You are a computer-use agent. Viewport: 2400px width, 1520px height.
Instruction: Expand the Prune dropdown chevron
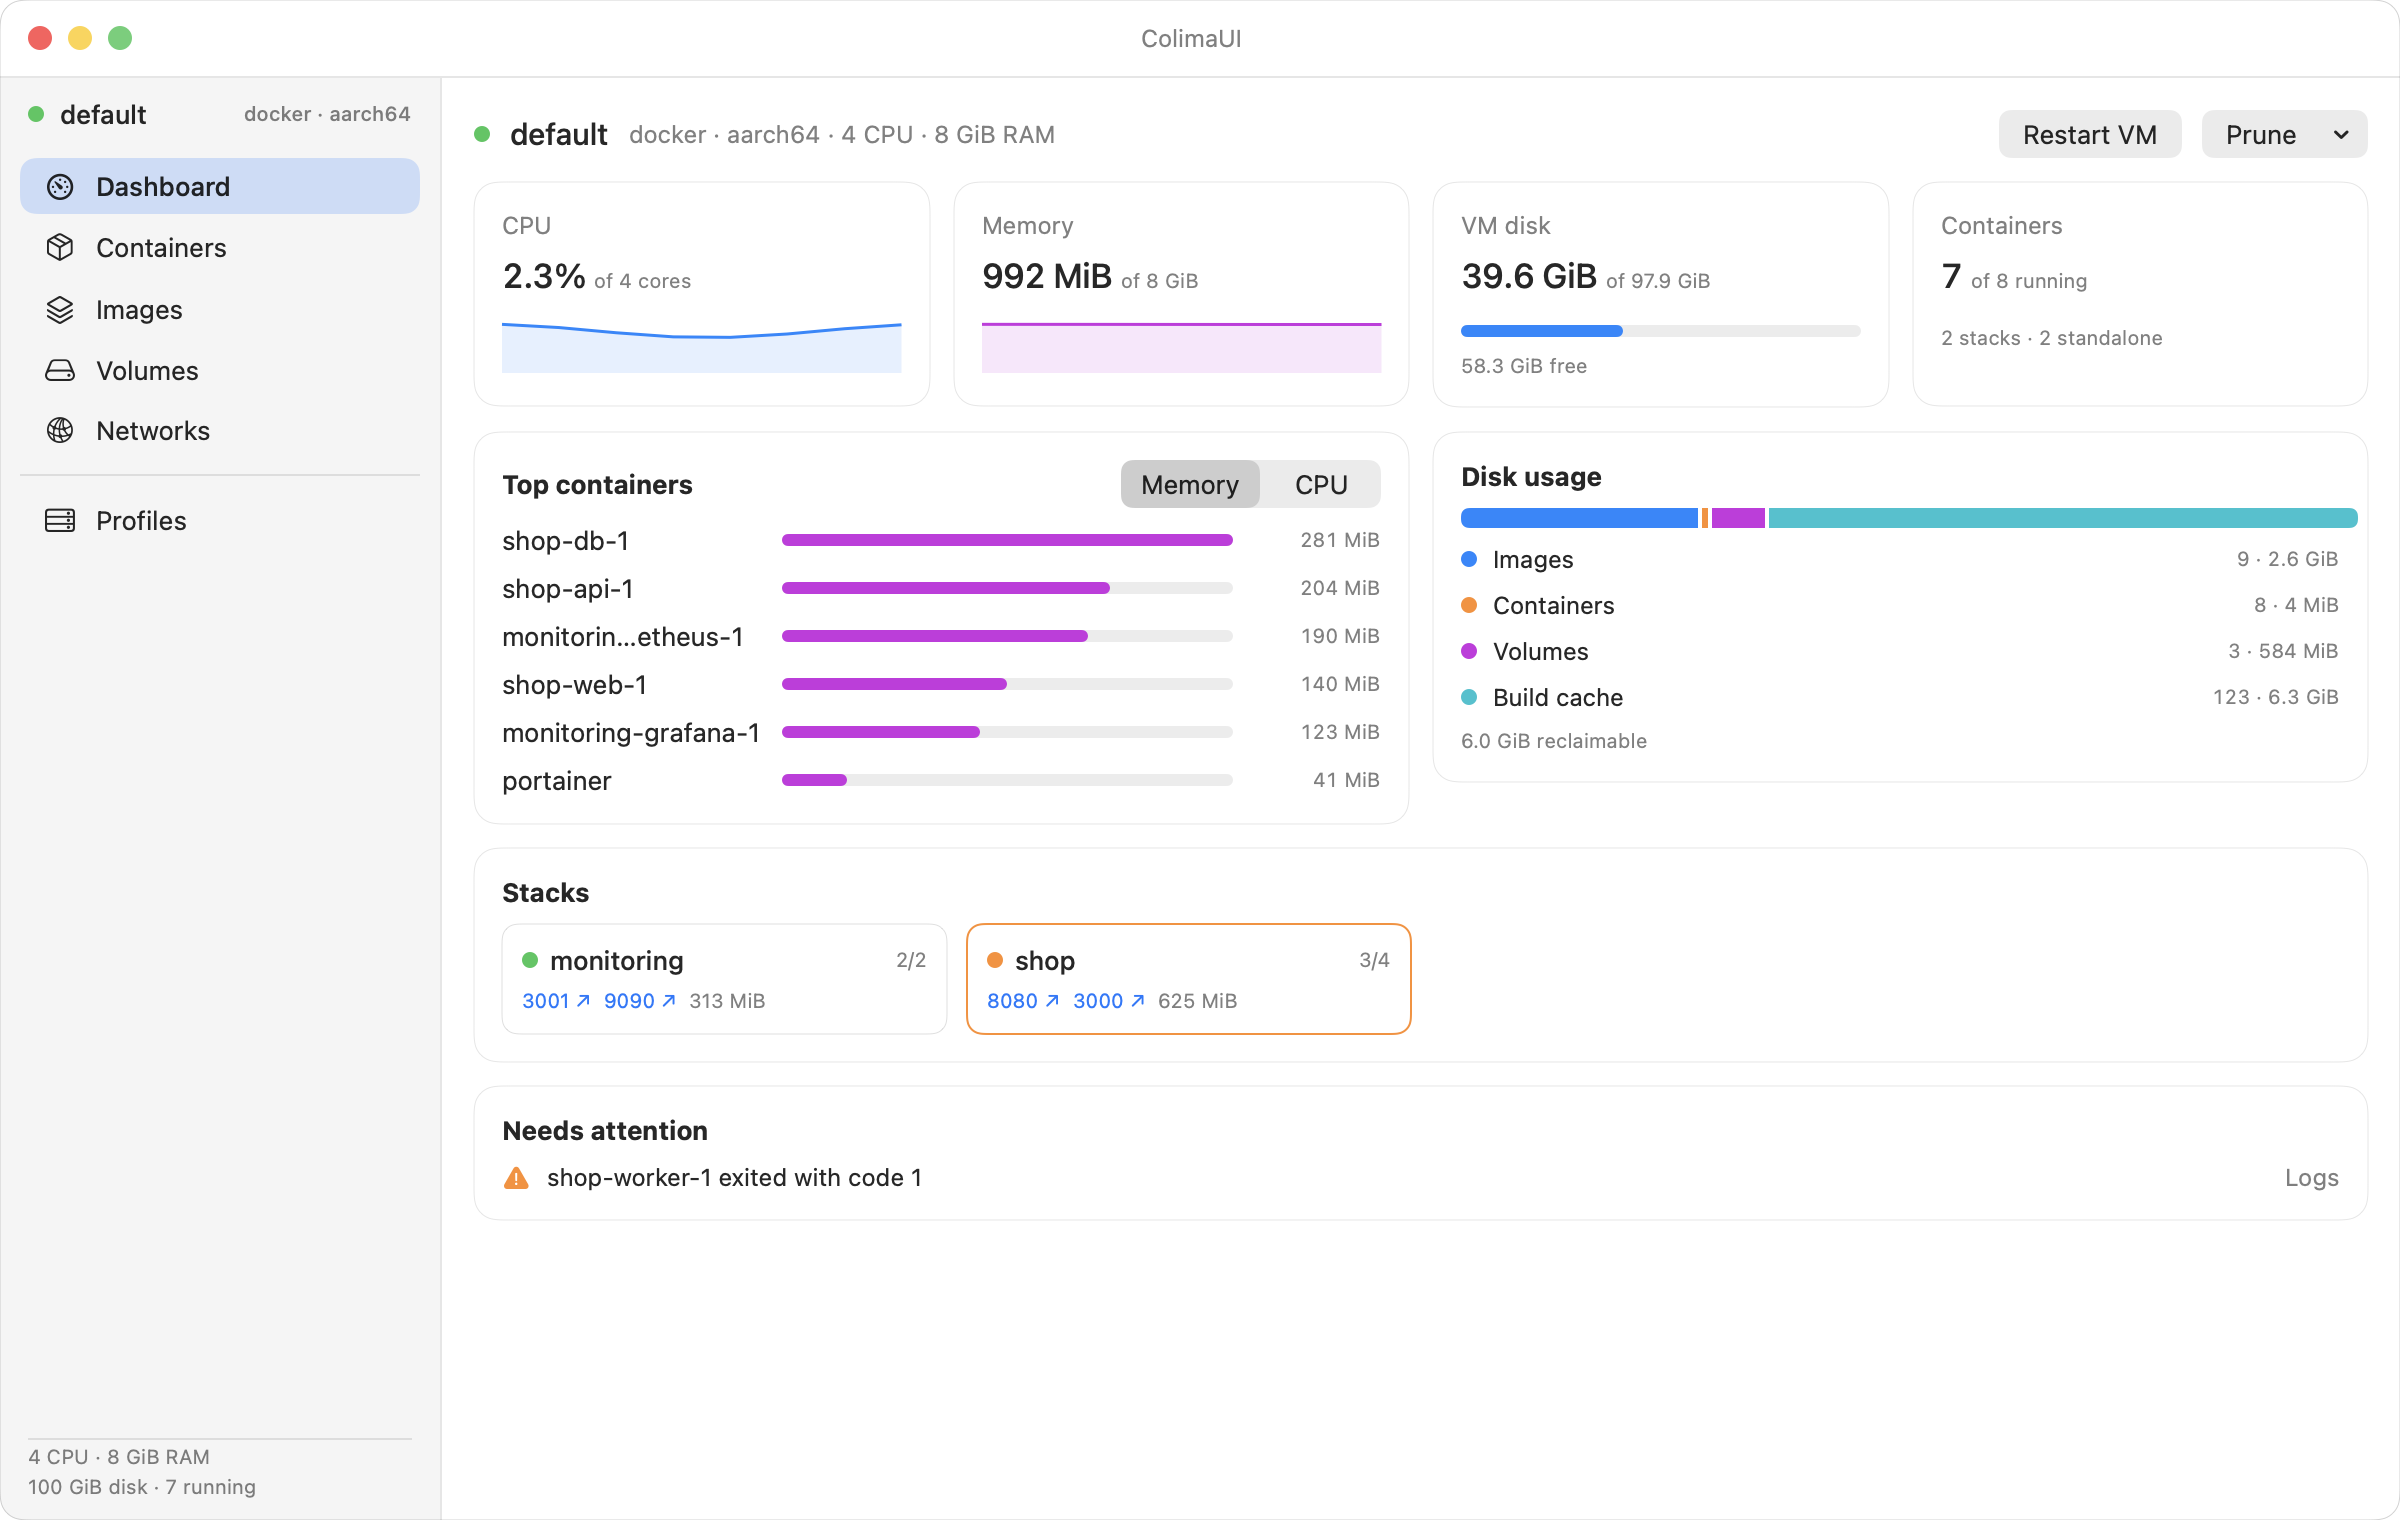pyautogui.click(x=2341, y=135)
